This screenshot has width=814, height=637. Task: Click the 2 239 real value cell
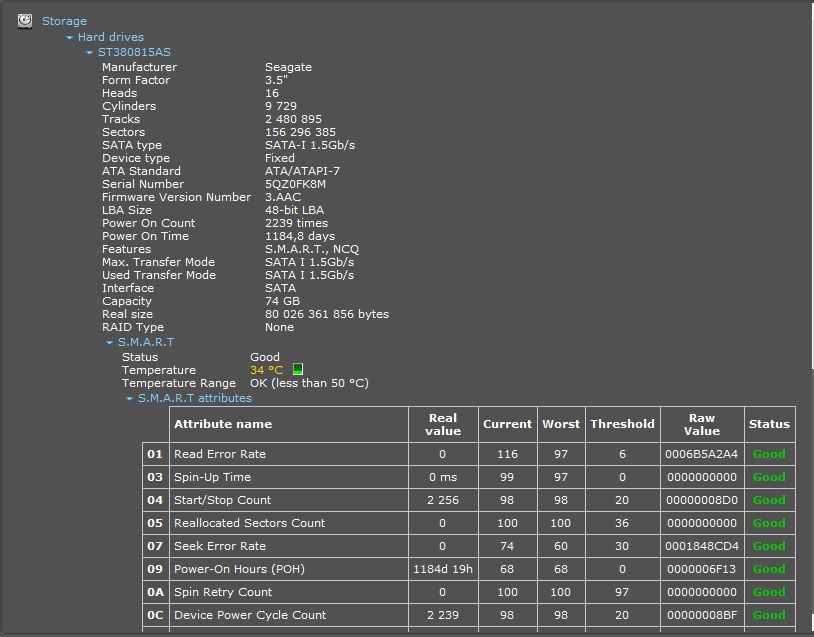pyautogui.click(x=443, y=615)
